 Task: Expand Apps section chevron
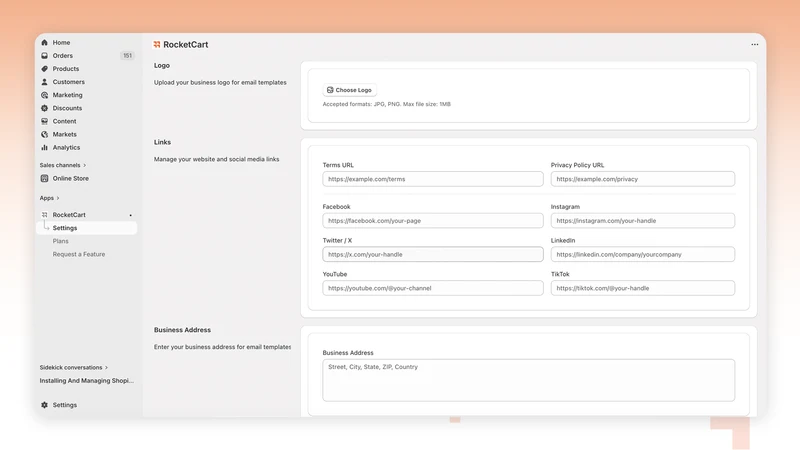58,198
